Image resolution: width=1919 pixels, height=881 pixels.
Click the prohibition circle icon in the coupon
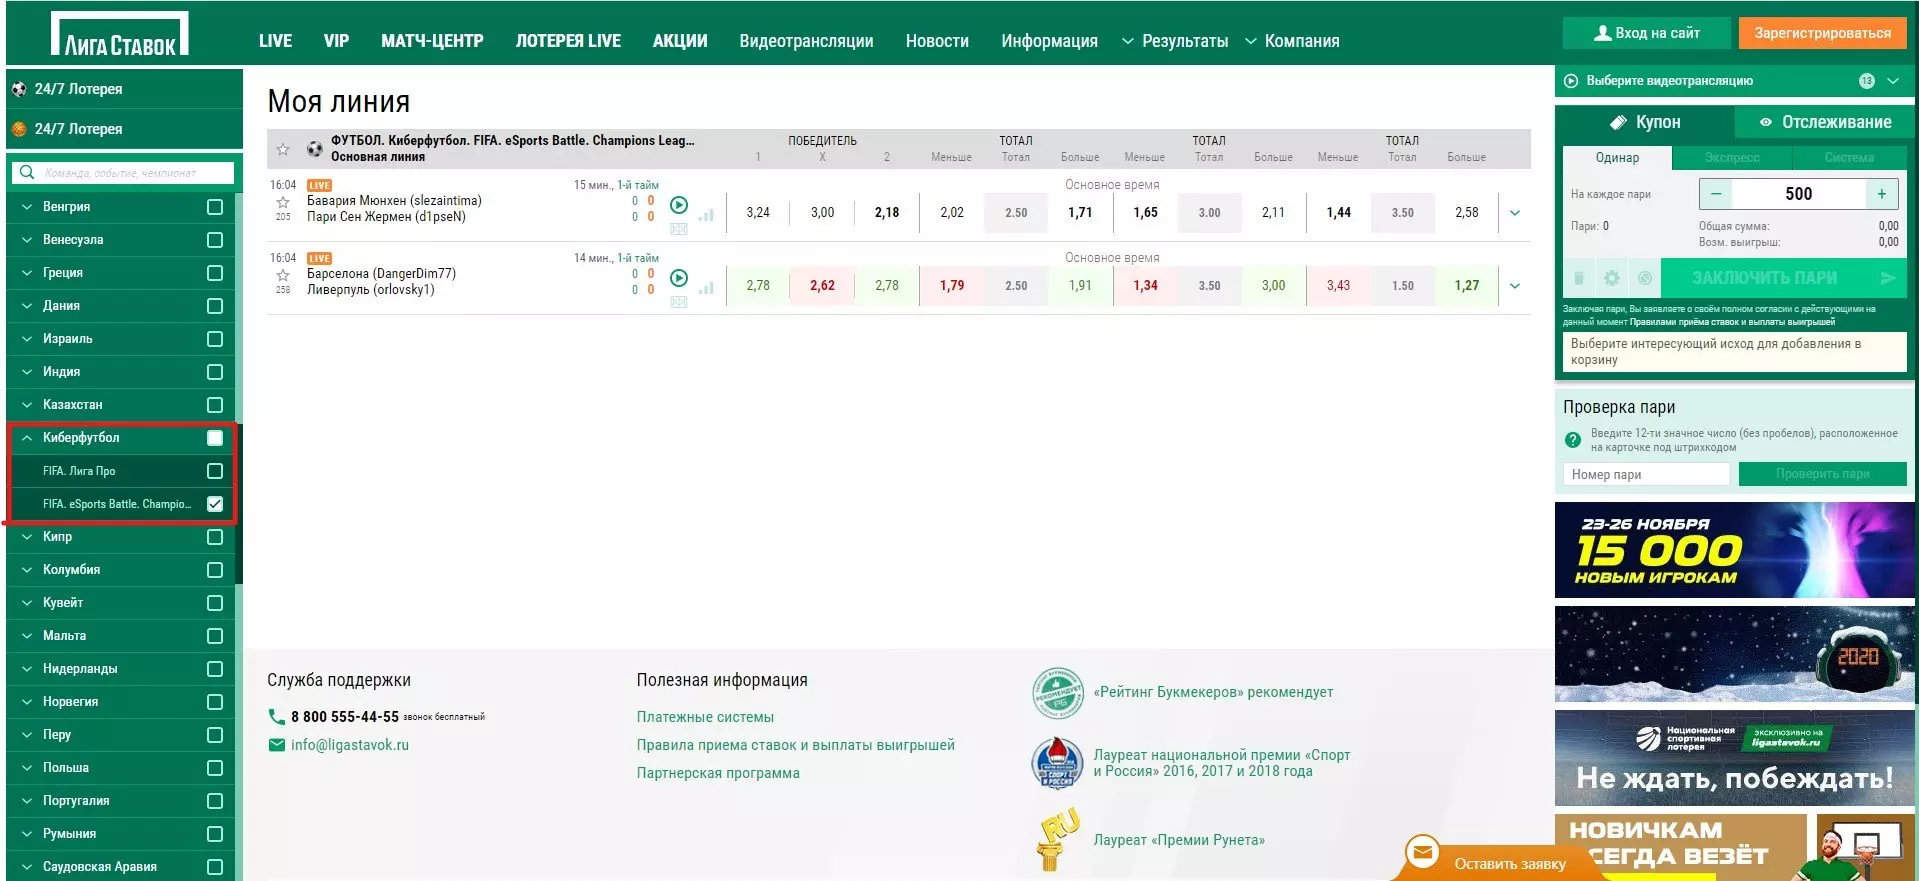pyautogui.click(x=1644, y=278)
